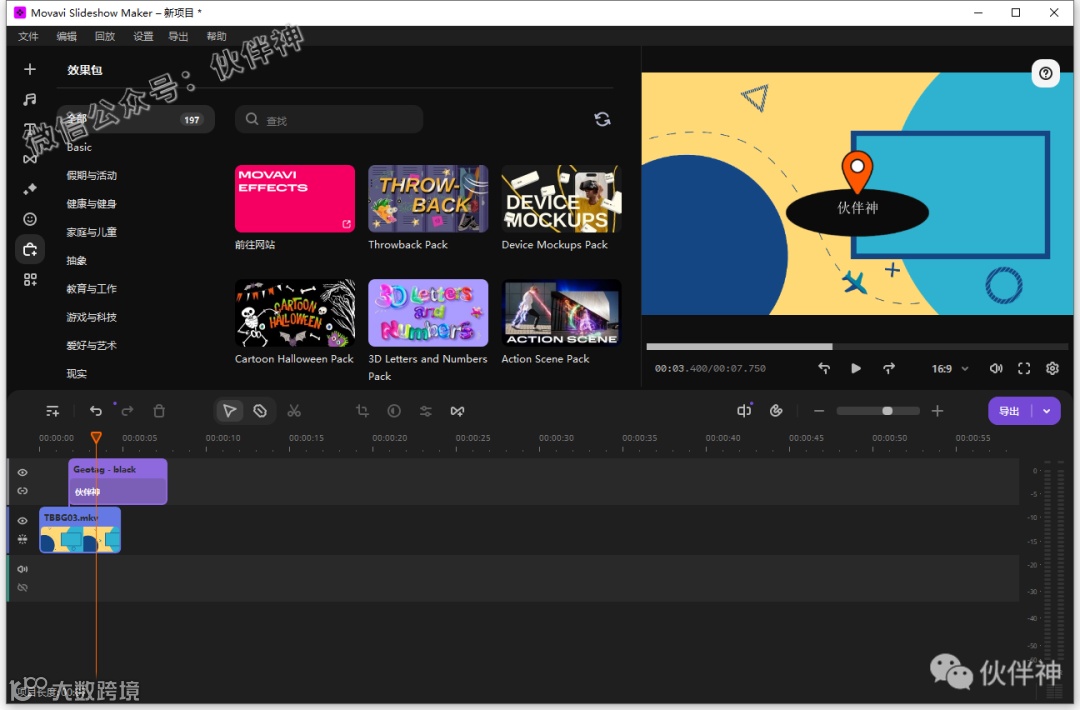1080x710 pixels.
Task: Expand the export button dropdown arrow
Action: [x=1046, y=411]
